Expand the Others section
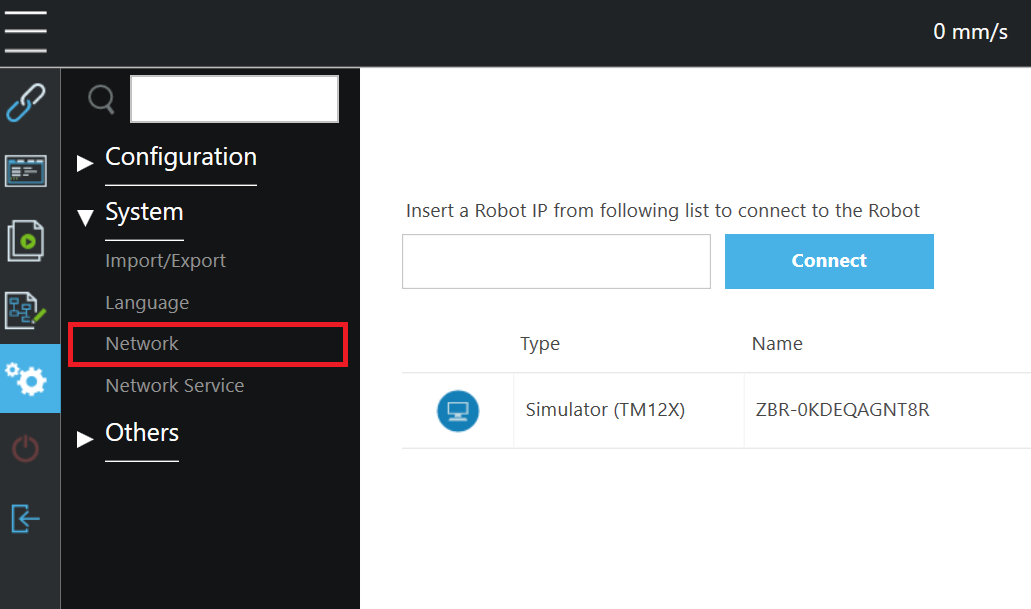Viewport: 1031px width, 609px height. [x=142, y=433]
